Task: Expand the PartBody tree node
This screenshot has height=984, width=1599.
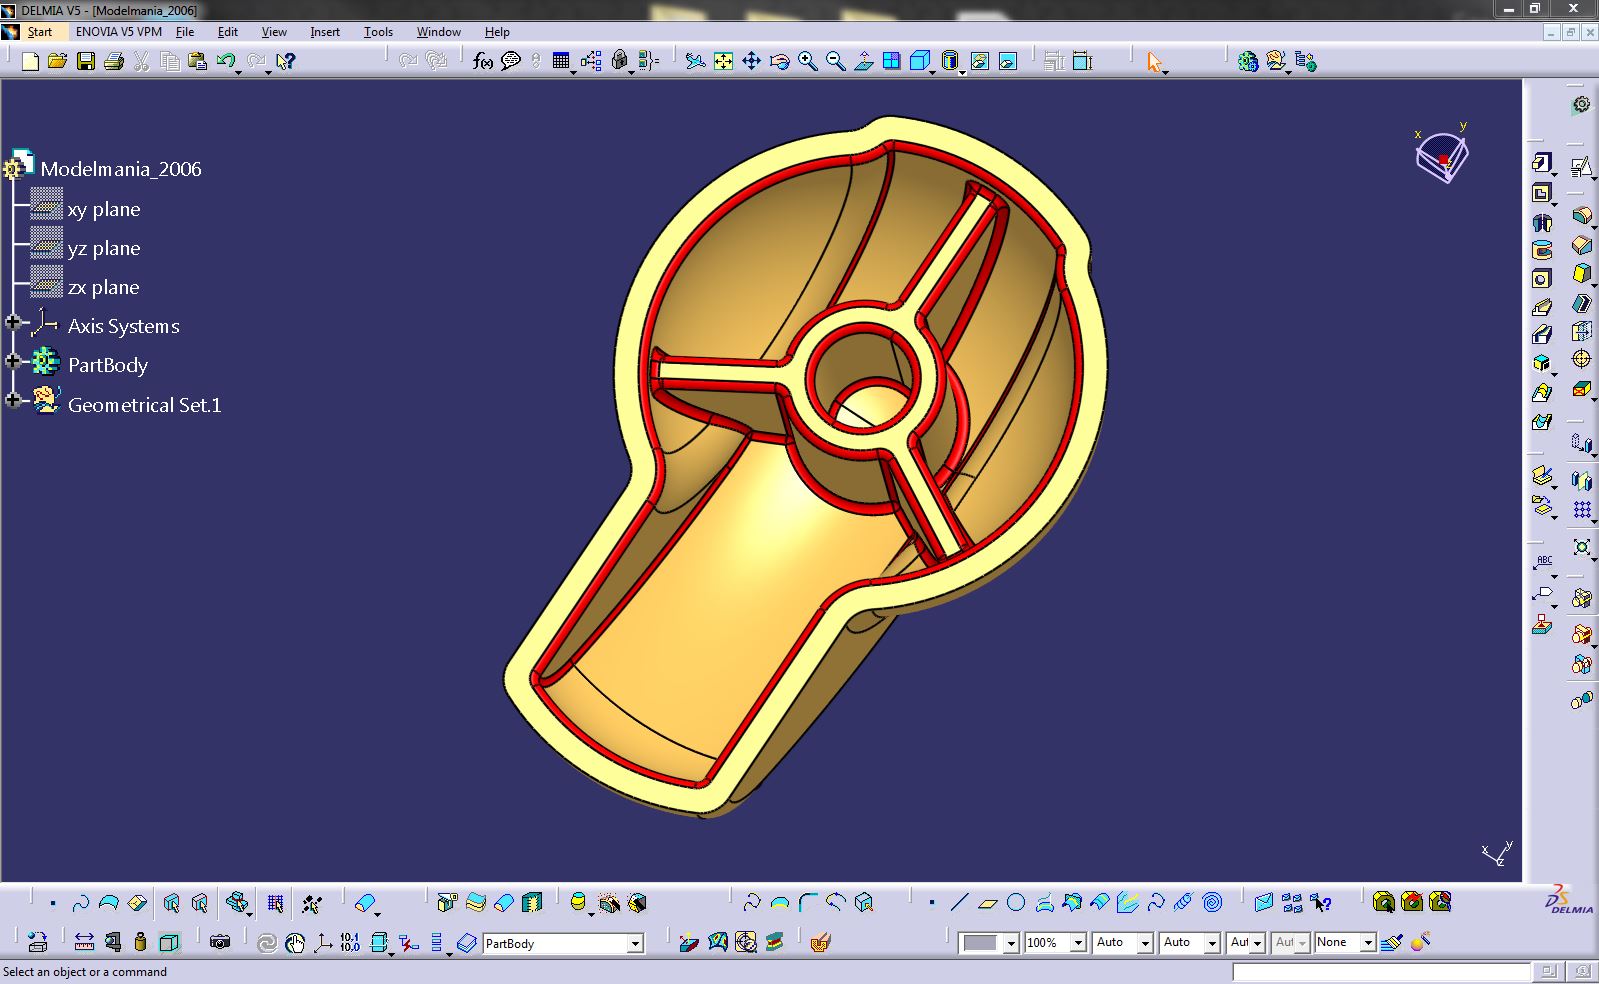Action: (13, 361)
